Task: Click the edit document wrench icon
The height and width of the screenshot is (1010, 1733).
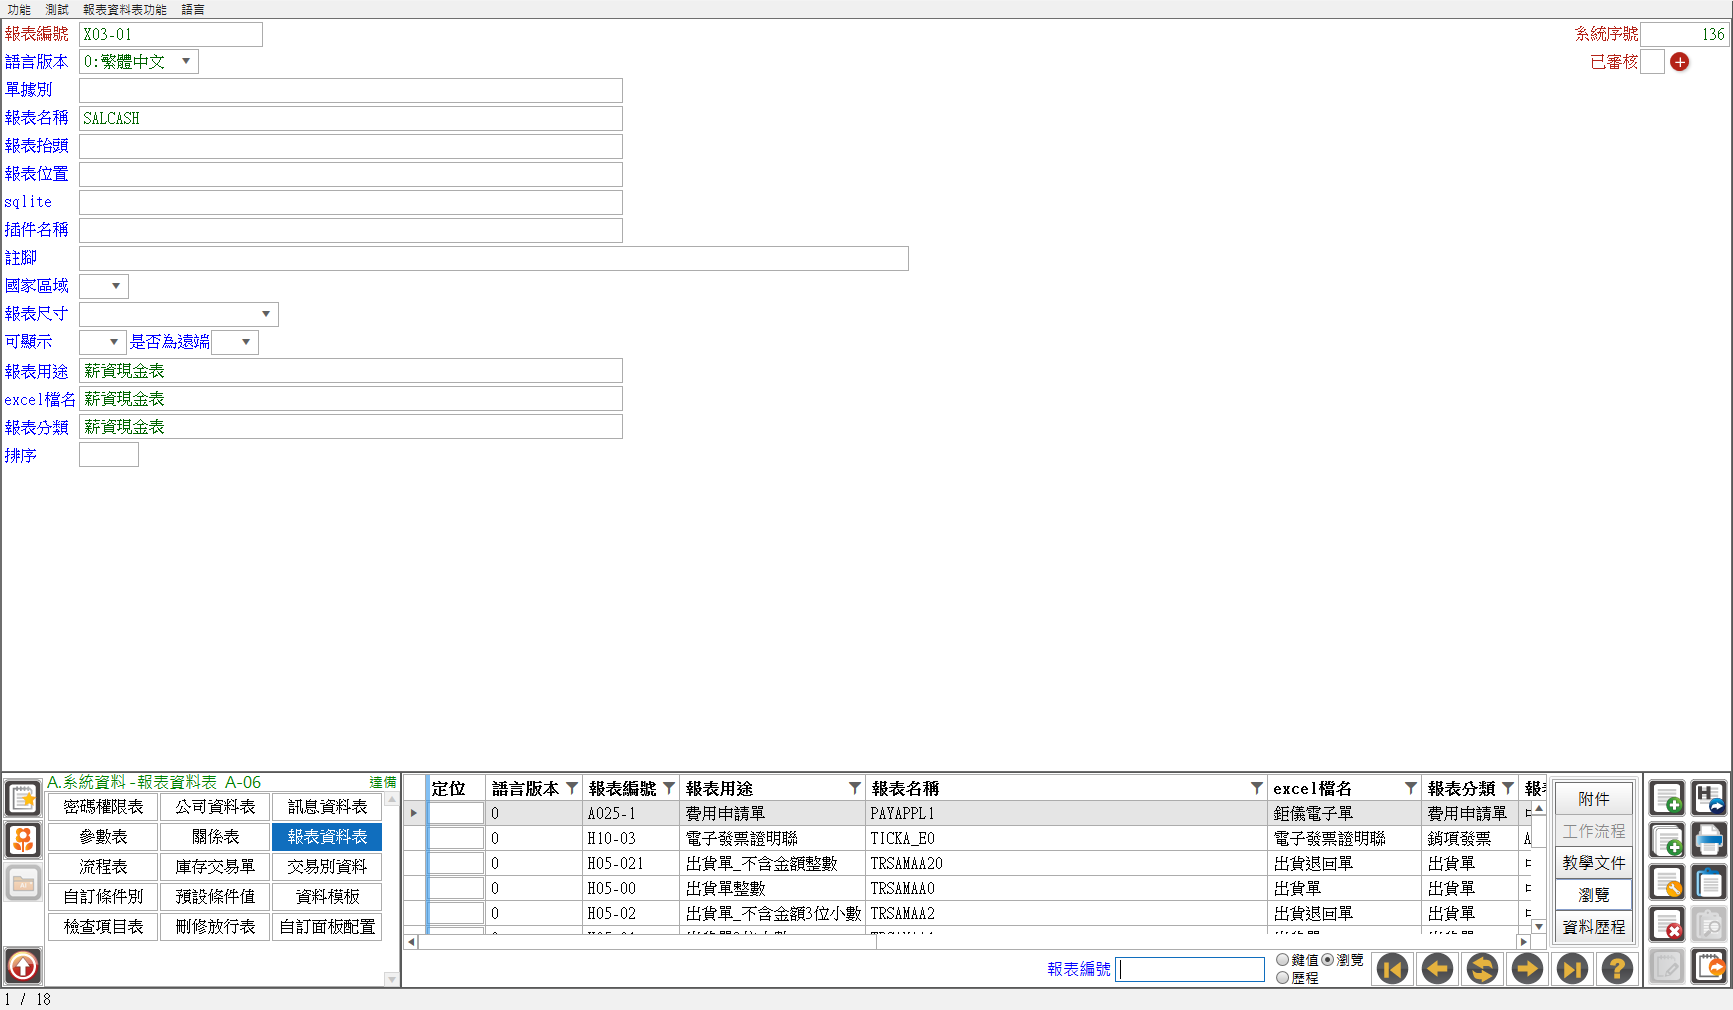Action: [x=1667, y=883]
